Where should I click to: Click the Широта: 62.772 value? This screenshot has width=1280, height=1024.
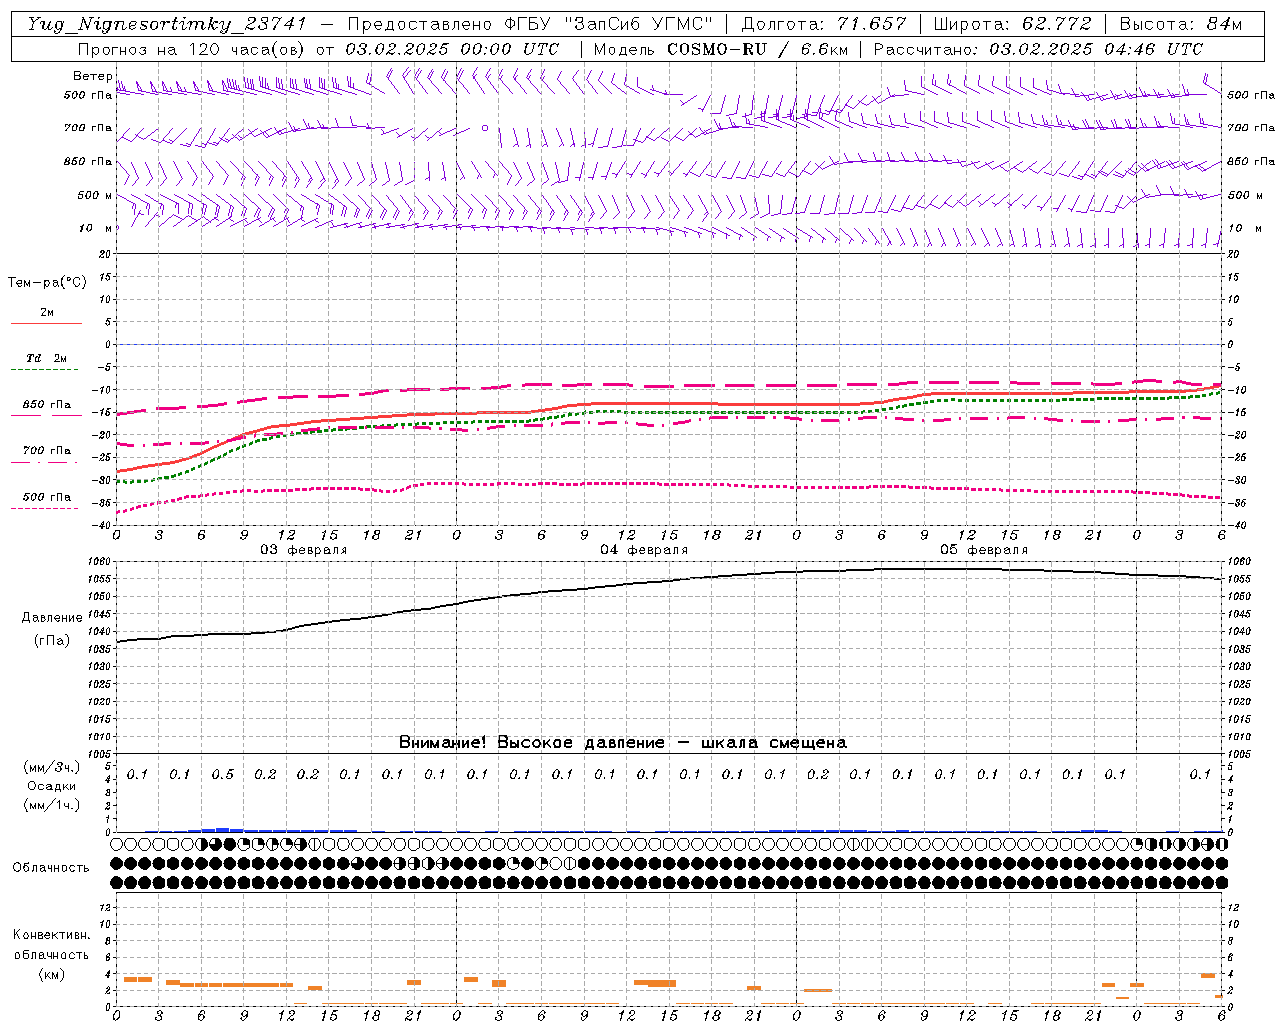[x=1012, y=24]
